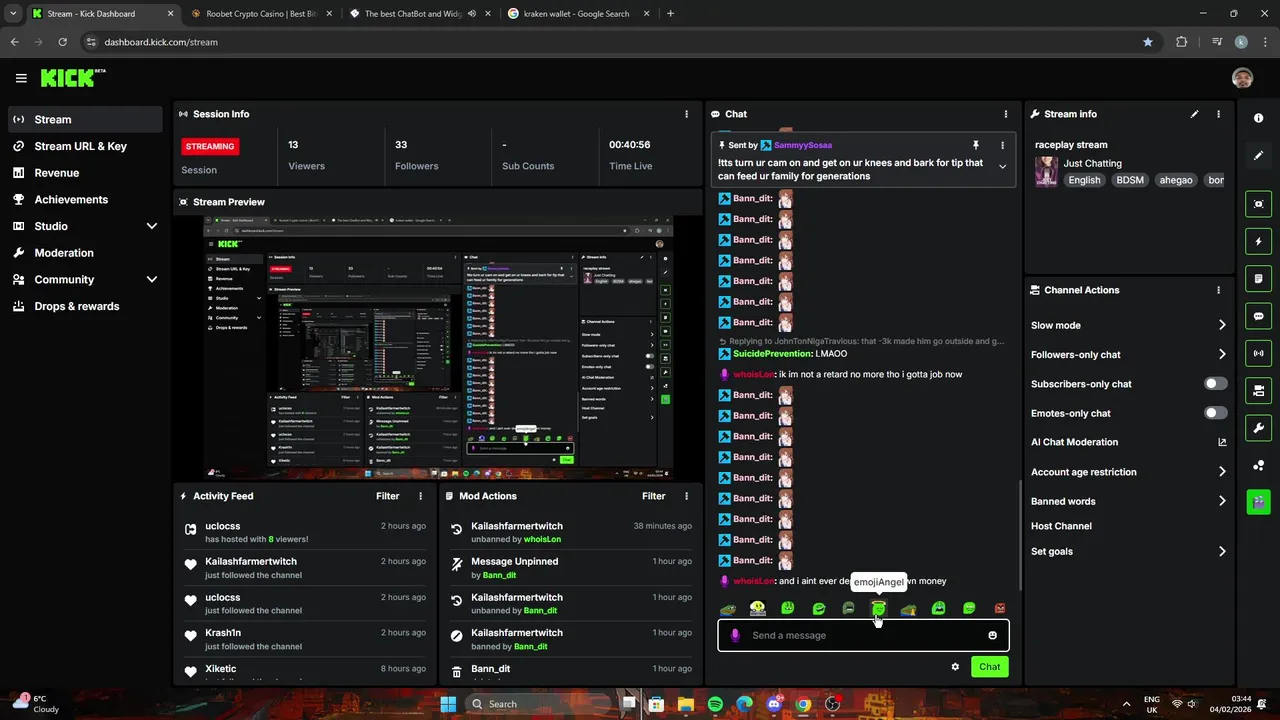Open SammyySosaa's username in pinned message
This screenshot has width=1280, height=720.
(802, 145)
